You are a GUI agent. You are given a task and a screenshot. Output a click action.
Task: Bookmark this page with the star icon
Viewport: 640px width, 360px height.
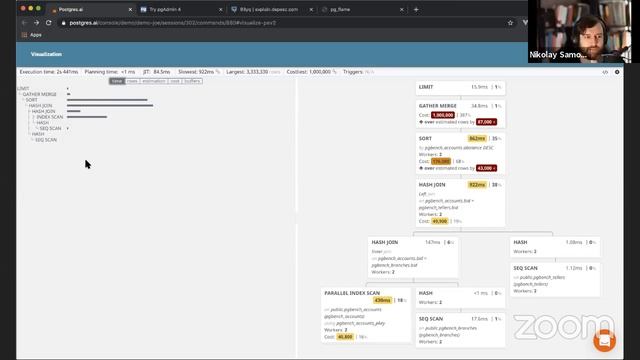coord(510,23)
